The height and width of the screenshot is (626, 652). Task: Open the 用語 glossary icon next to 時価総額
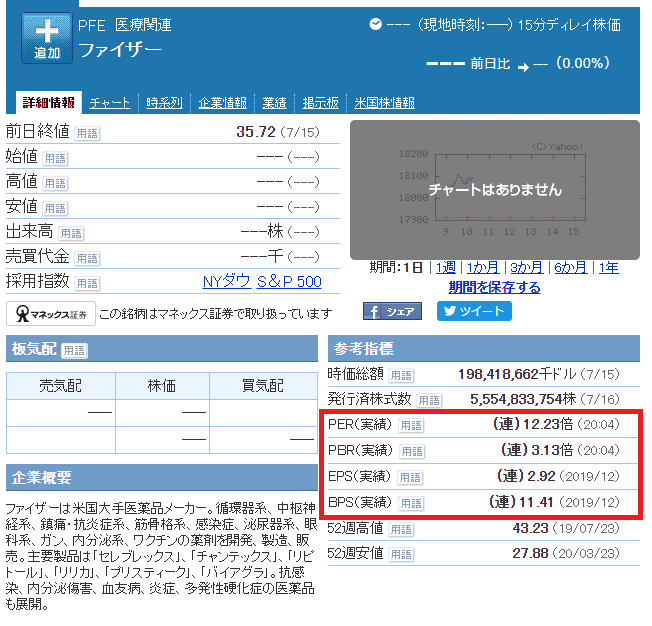coord(401,376)
